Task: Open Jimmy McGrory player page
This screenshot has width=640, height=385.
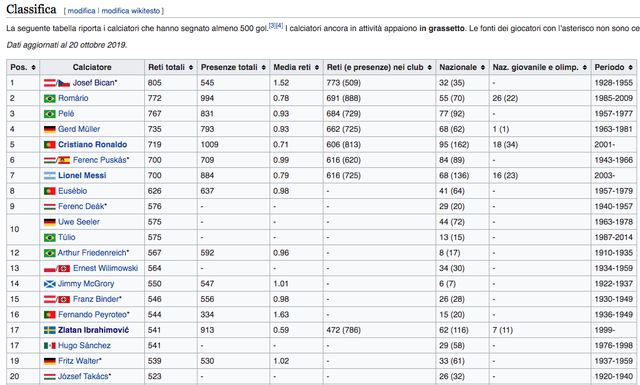Action: point(86,284)
